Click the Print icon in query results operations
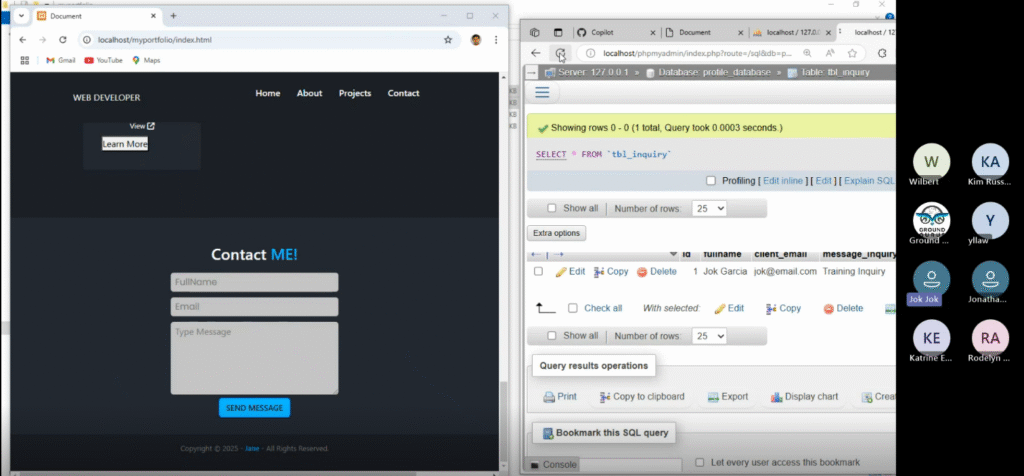Screen dimensions: 1024x476 click(x=549, y=397)
